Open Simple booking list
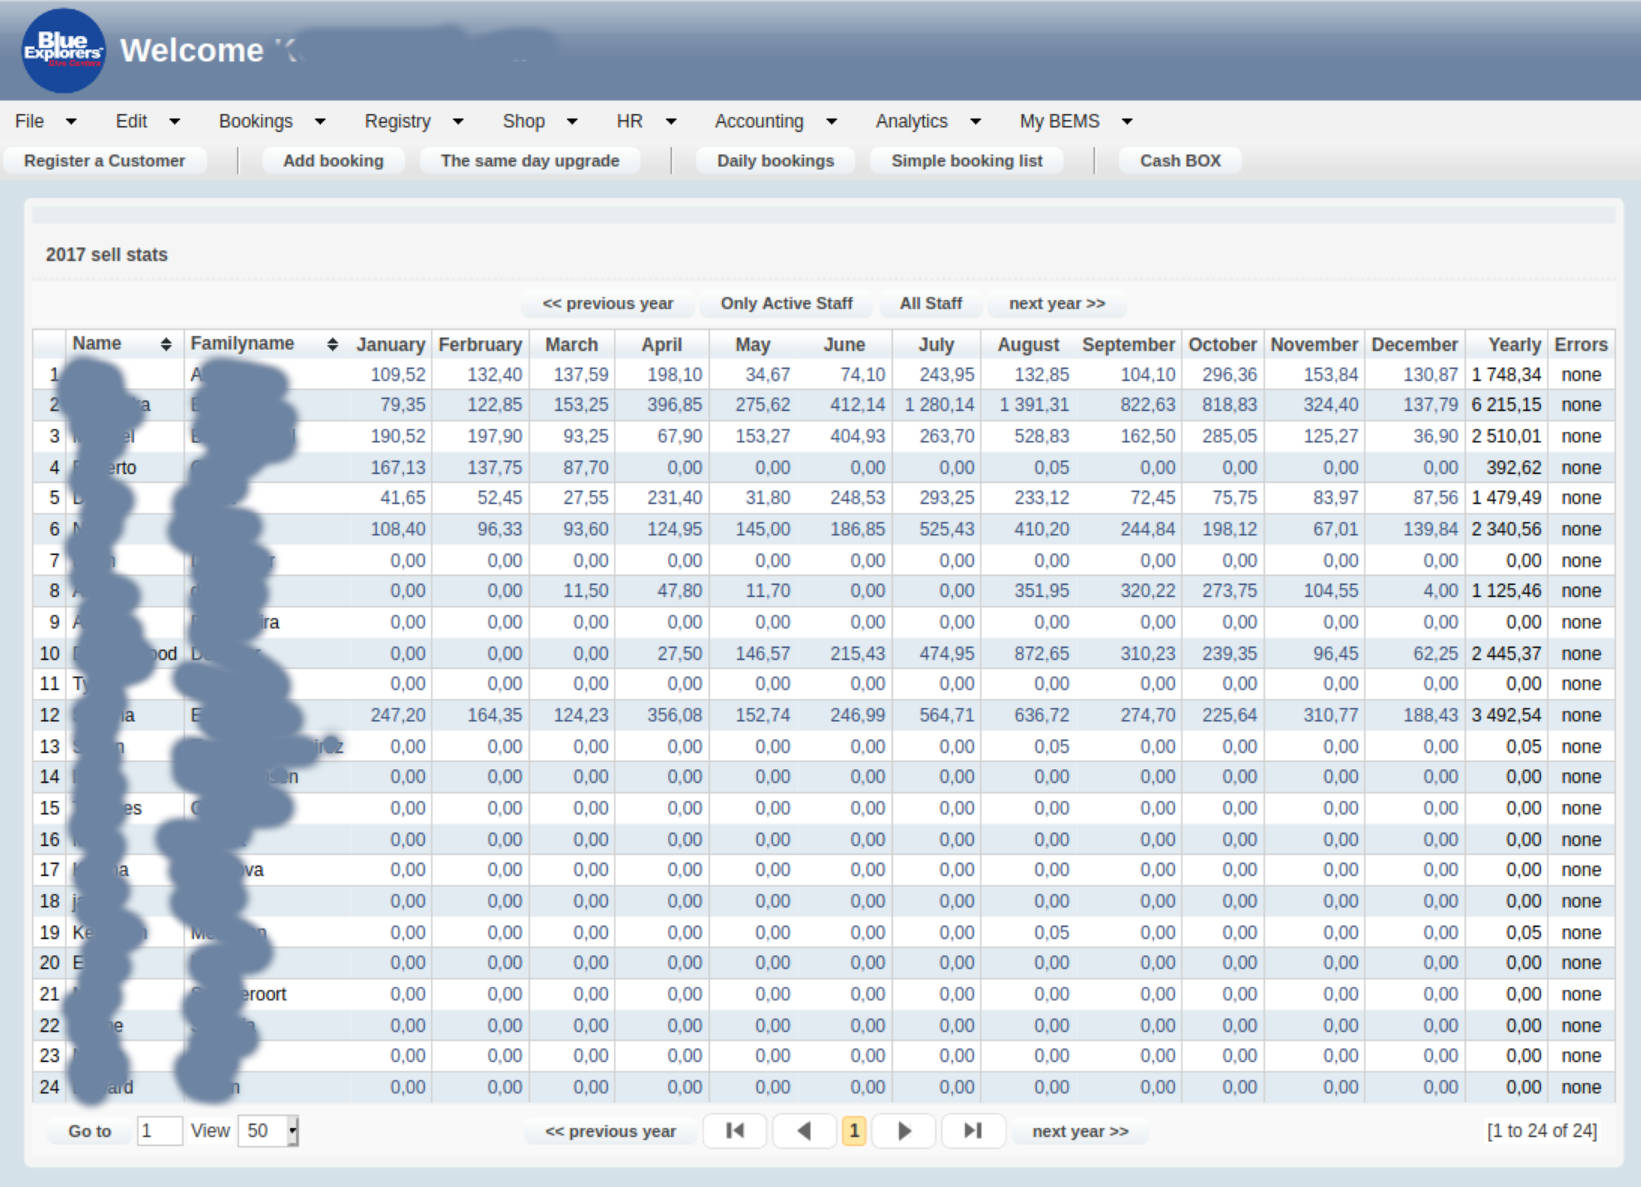The height and width of the screenshot is (1187, 1641). 967,161
